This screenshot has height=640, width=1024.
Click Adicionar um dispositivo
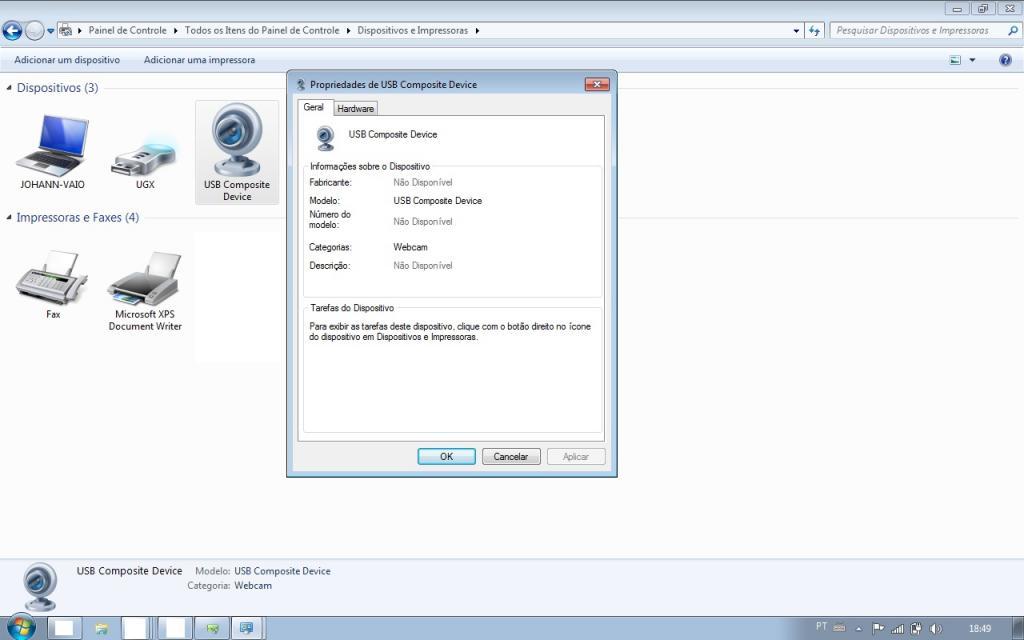click(67, 60)
